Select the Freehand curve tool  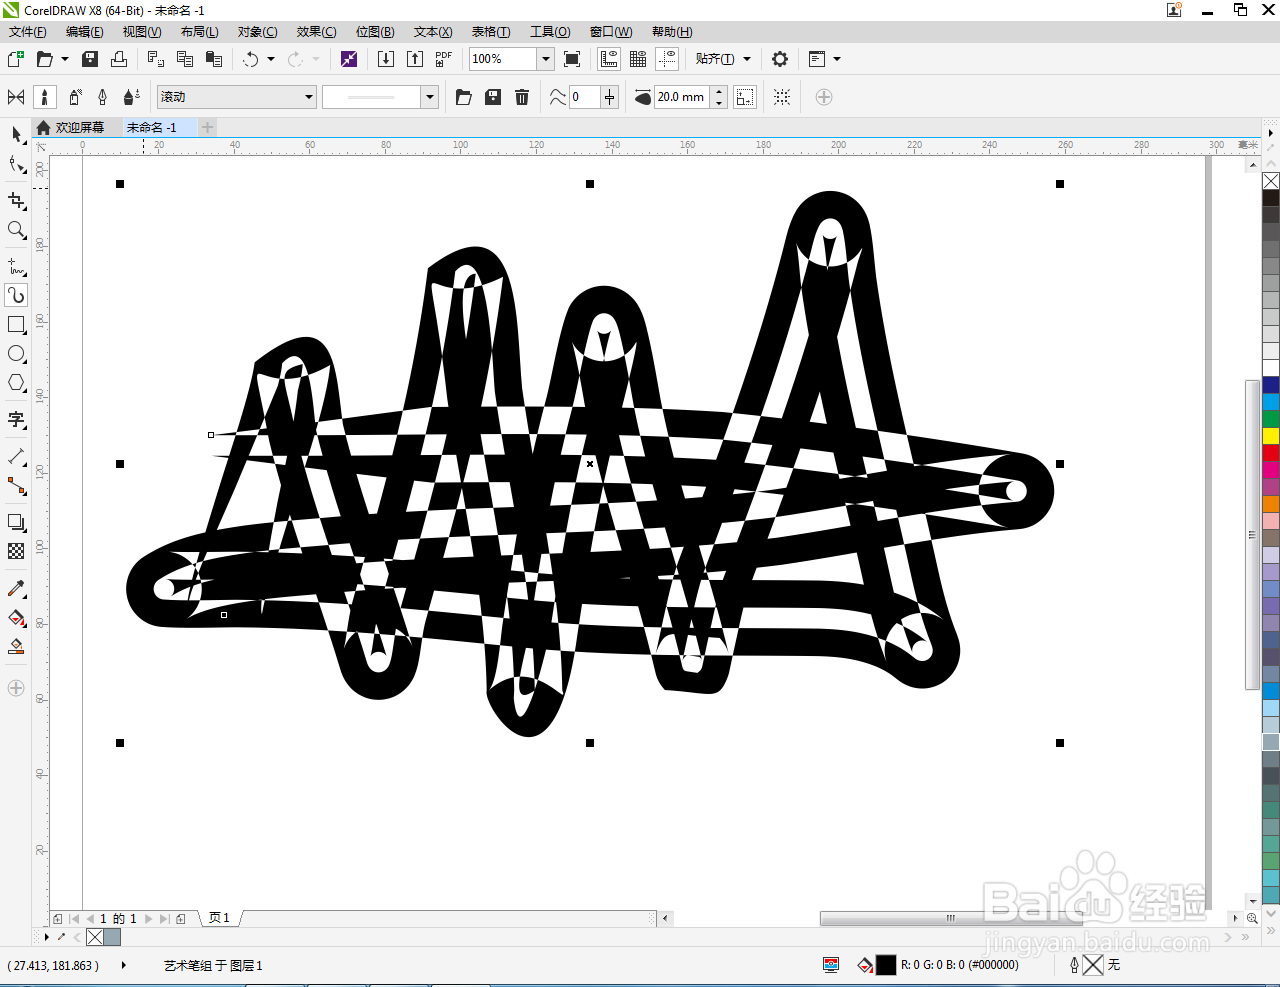(16, 266)
